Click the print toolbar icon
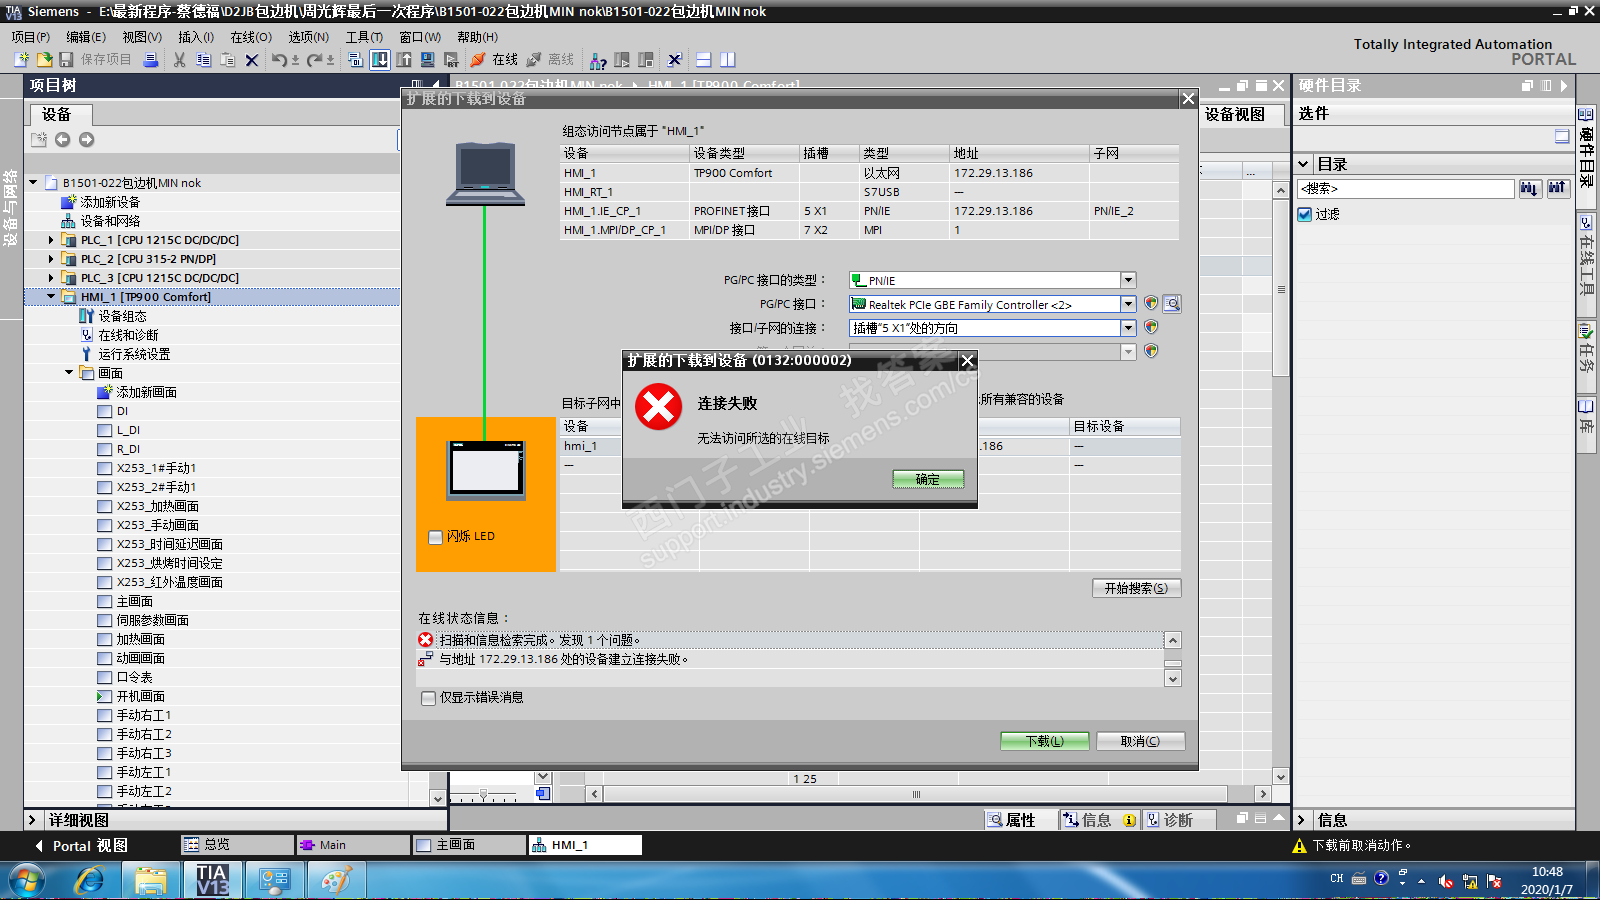 point(151,60)
